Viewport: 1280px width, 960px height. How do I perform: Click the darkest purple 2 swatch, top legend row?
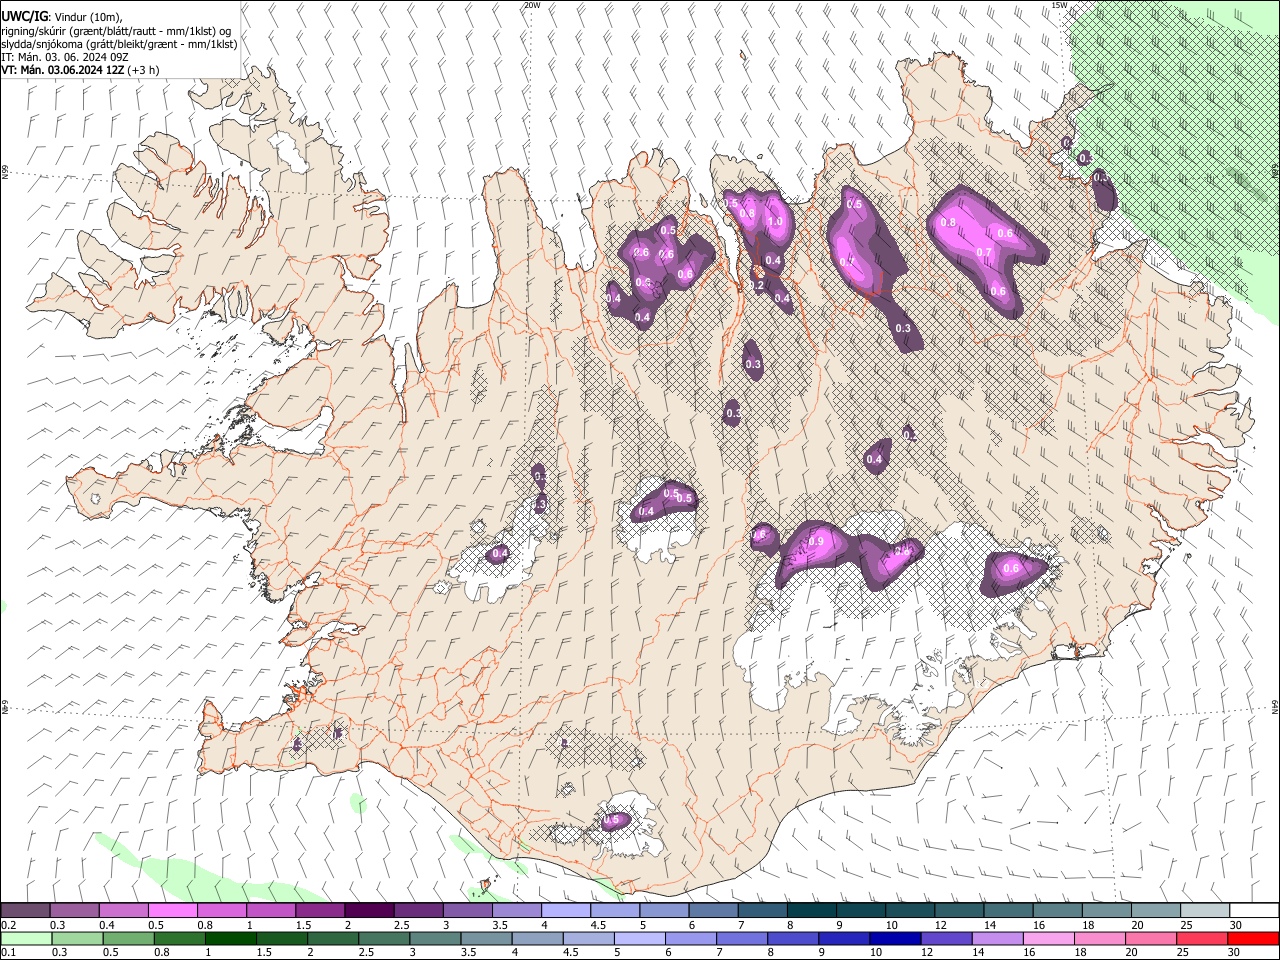pos(368,911)
